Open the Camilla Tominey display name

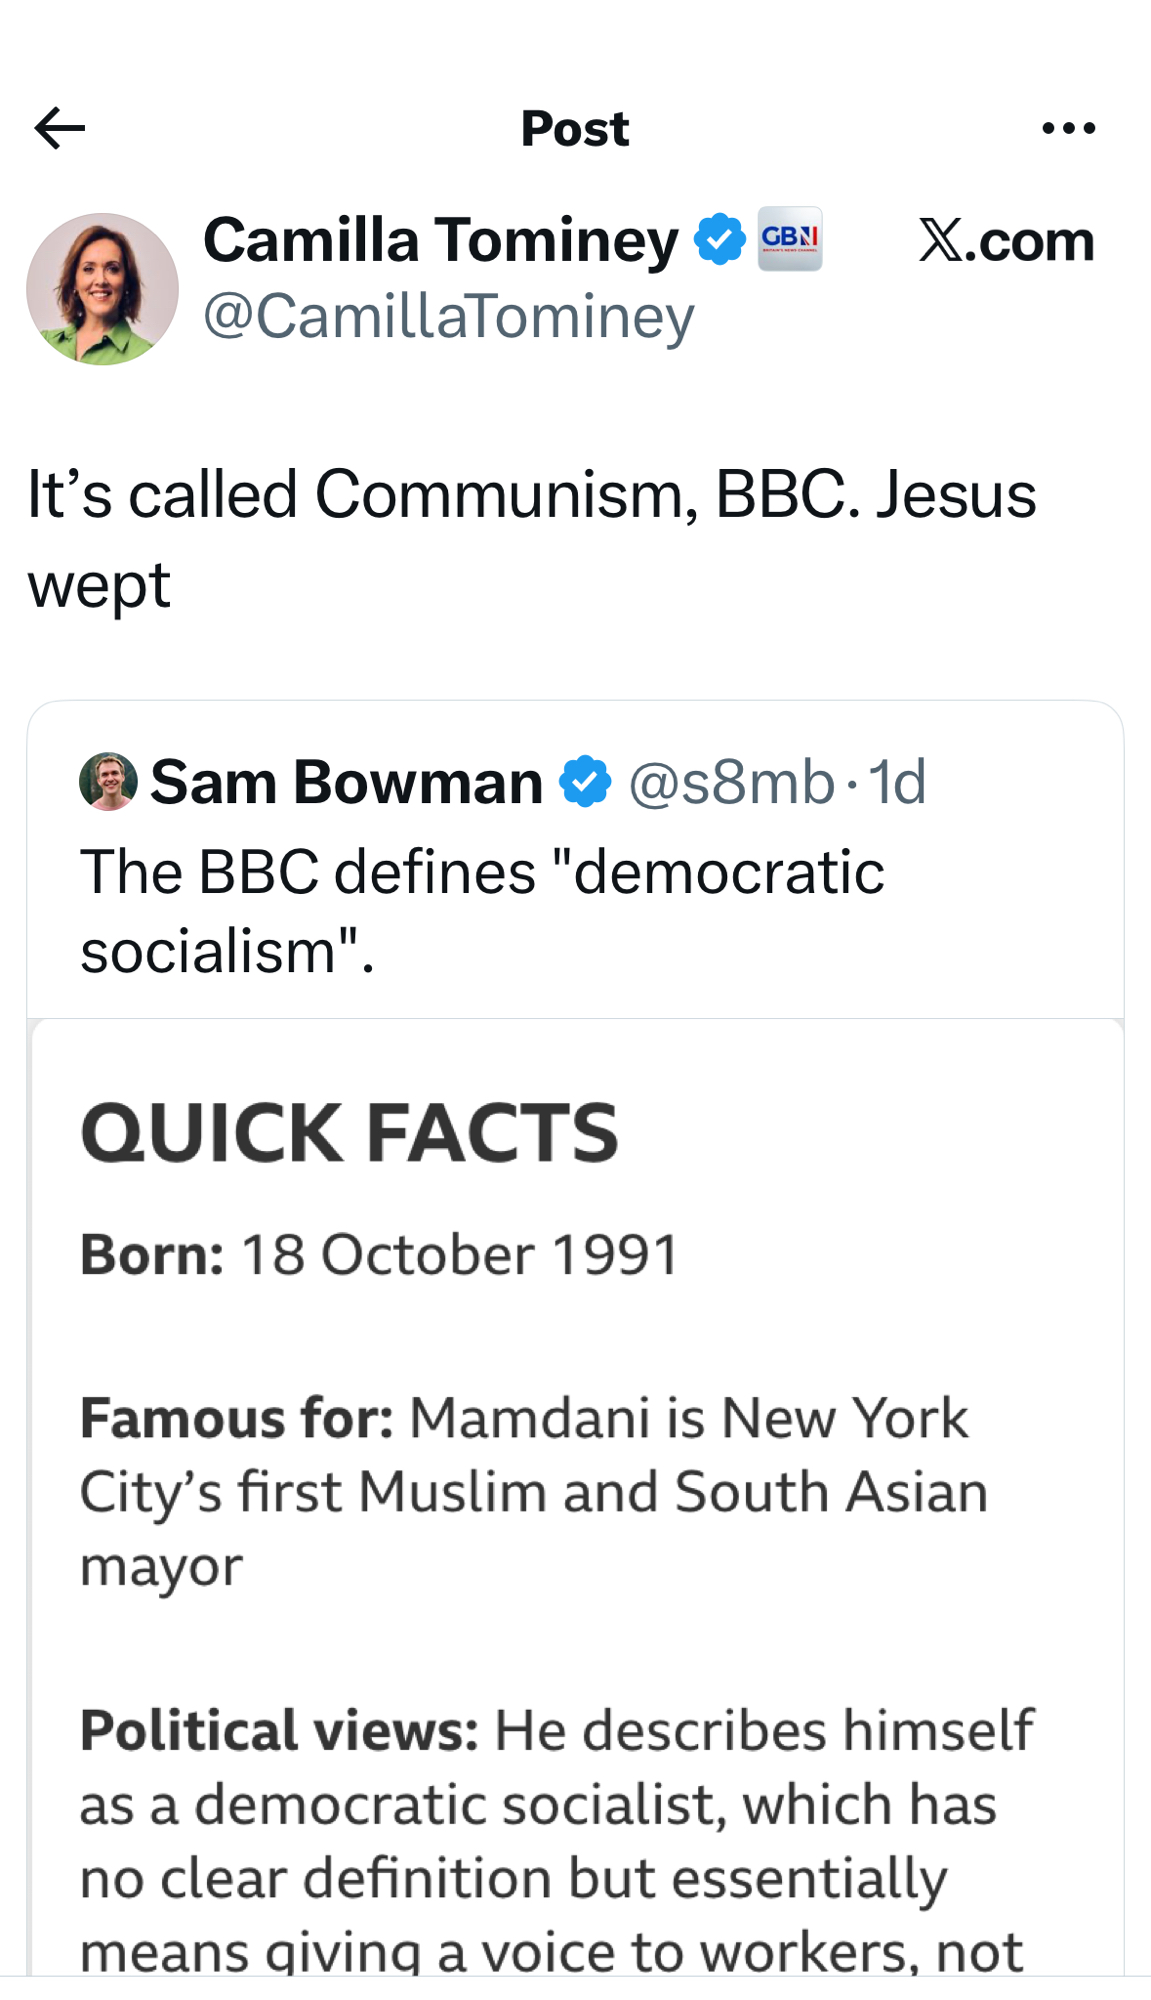pyautogui.click(x=440, y=240)
